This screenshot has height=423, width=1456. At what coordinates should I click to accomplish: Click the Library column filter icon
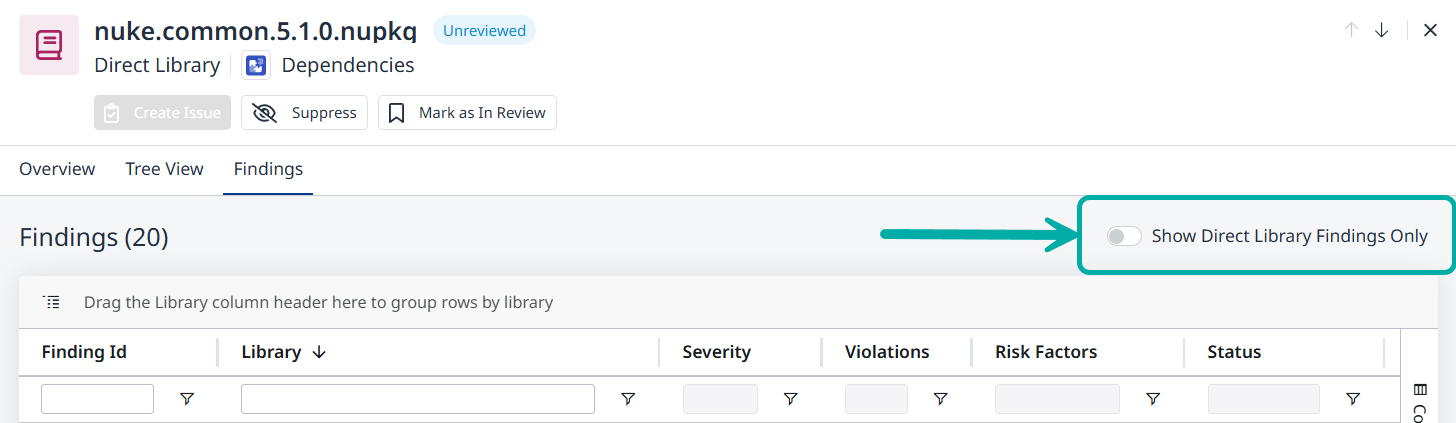point(628,399)
